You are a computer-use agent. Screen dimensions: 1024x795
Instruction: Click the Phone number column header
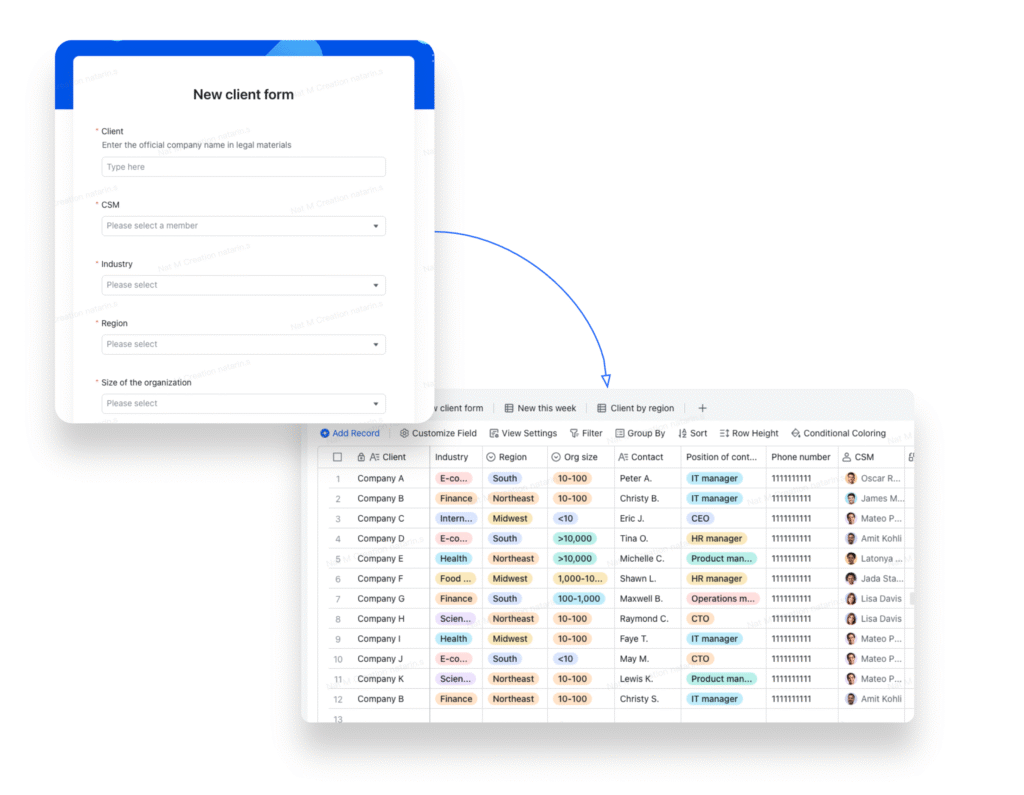coord(800,457)
